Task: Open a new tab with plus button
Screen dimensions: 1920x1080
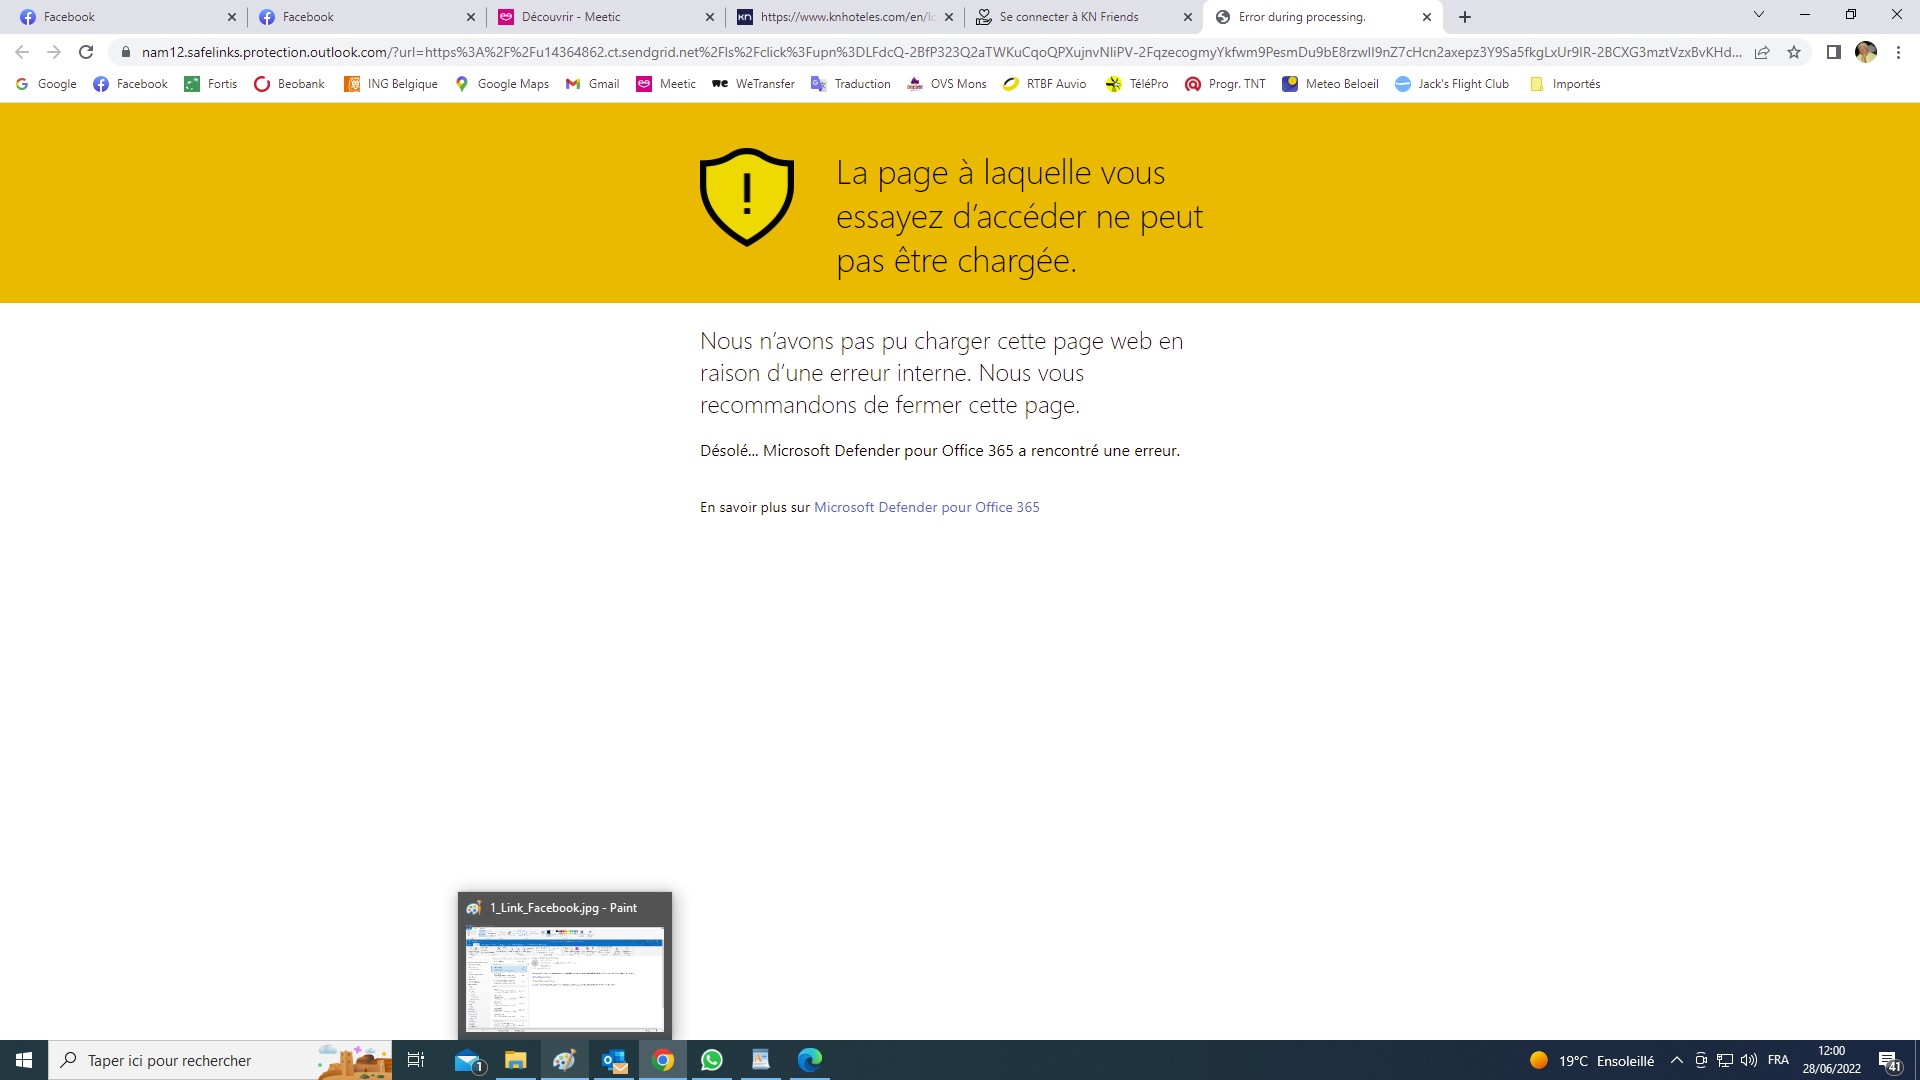Action: click(1465, 17)
